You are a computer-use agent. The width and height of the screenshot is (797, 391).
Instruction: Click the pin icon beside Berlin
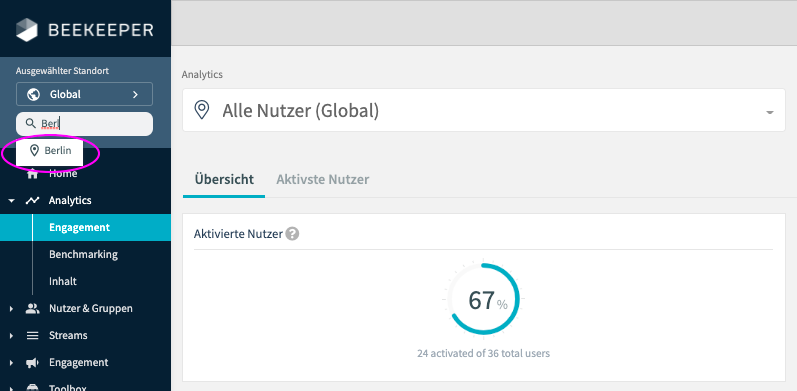[x=34, y=151]
